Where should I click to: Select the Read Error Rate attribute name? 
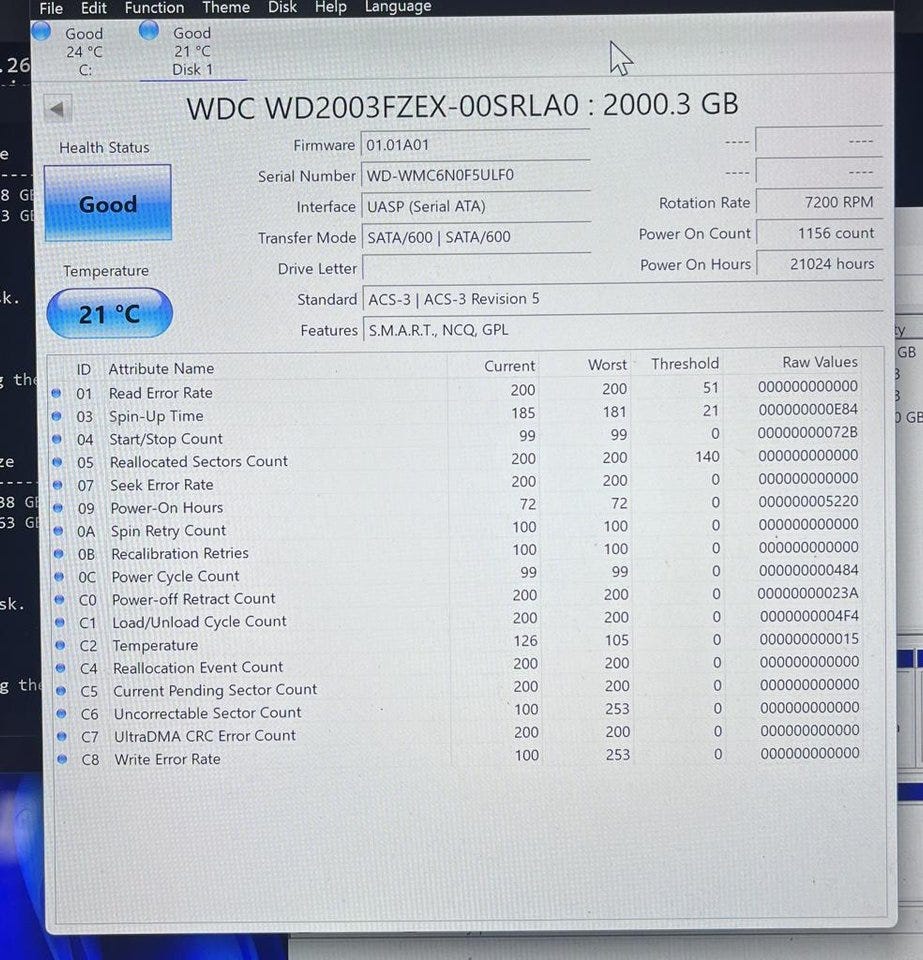161,393
